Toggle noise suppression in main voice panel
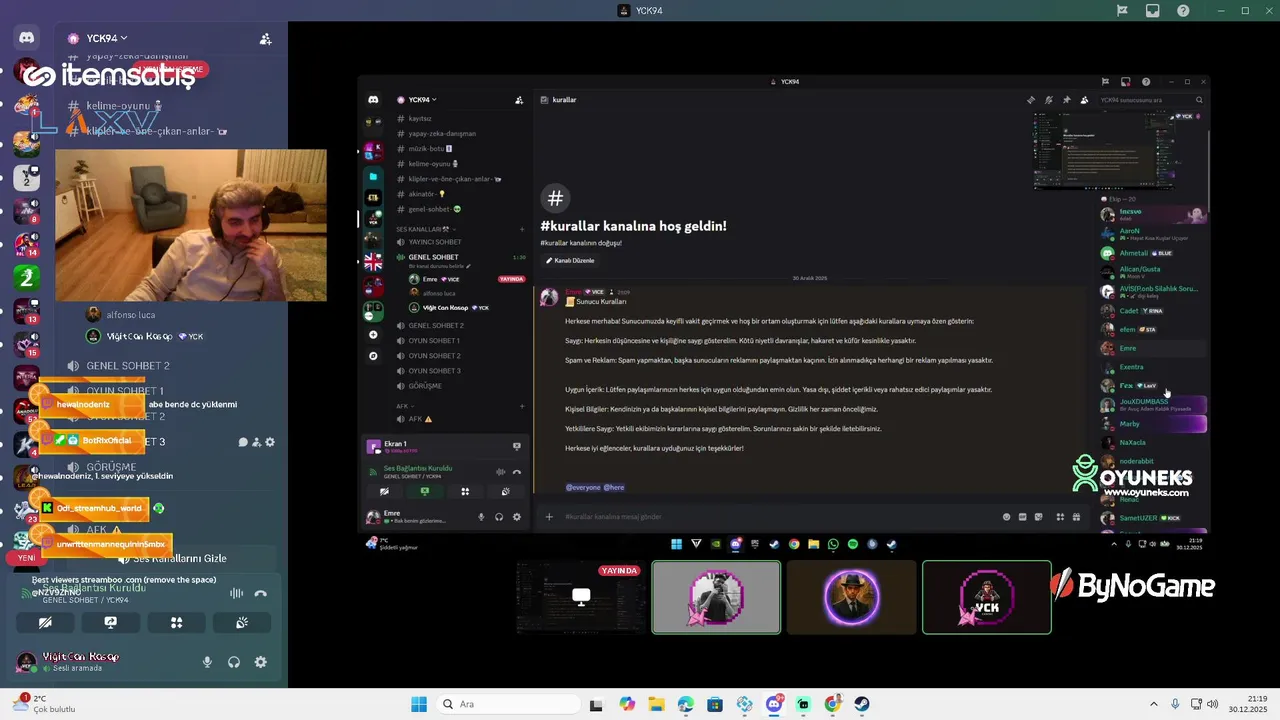Viewport: 1280px width, 720px height. pyautogui.click(x=236, y=593)
